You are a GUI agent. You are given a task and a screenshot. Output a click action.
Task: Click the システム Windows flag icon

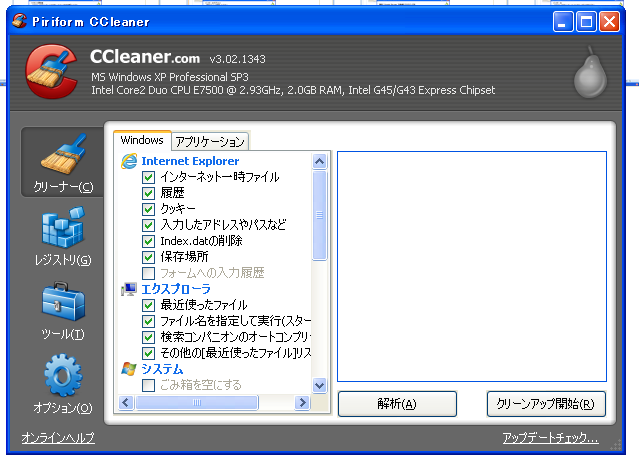[x=129, y=369]
